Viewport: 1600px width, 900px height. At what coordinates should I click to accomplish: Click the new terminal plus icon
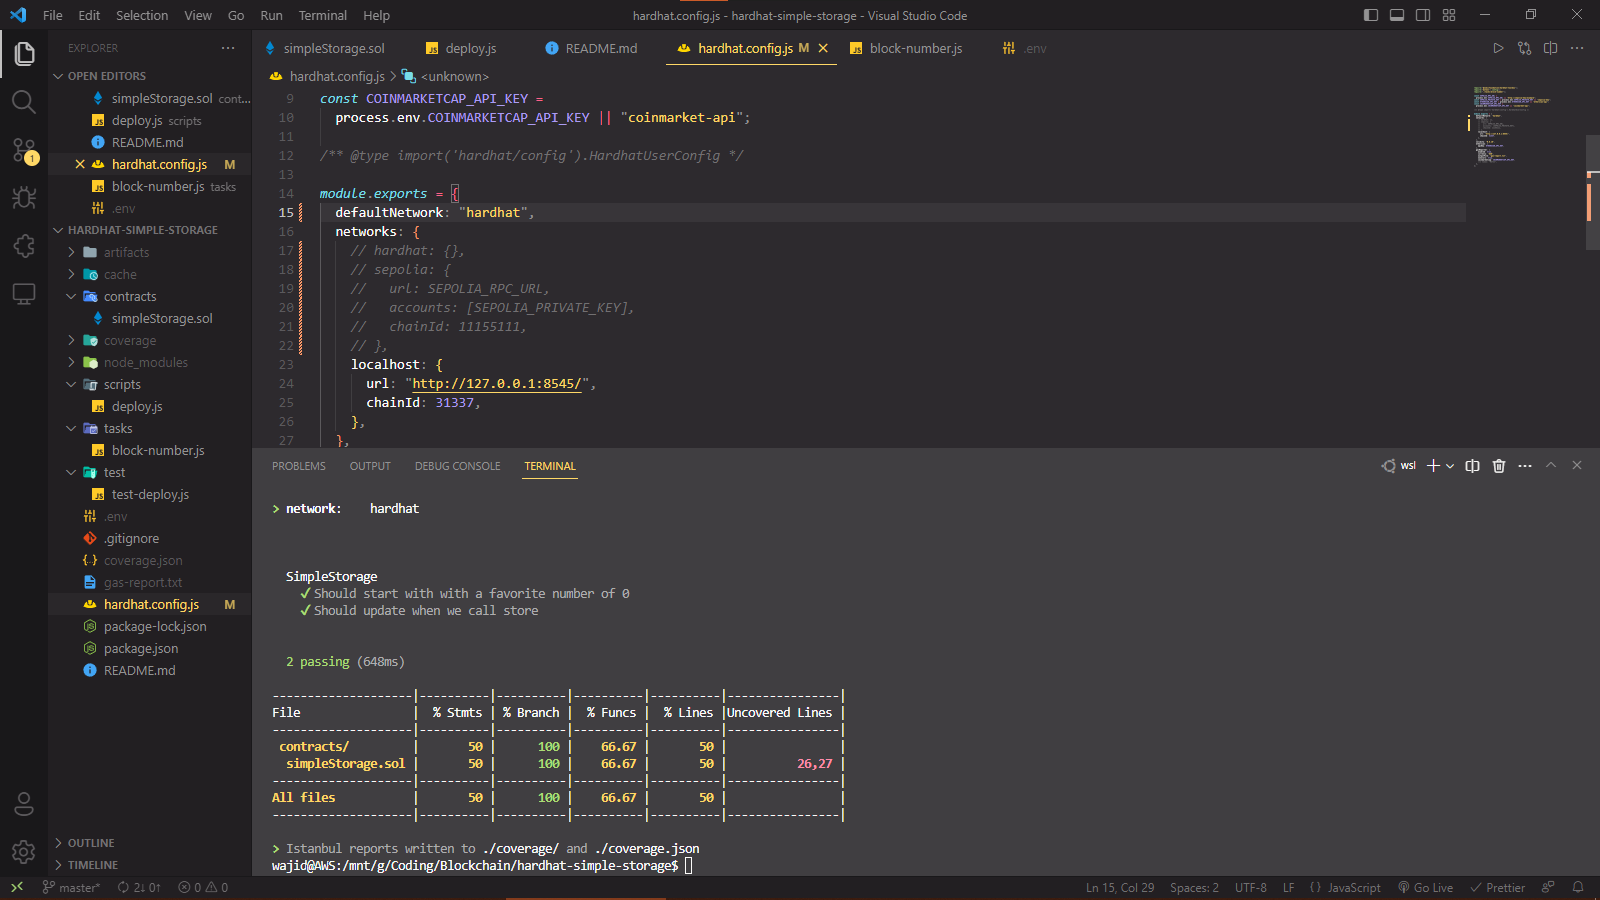pos(1433,466)
